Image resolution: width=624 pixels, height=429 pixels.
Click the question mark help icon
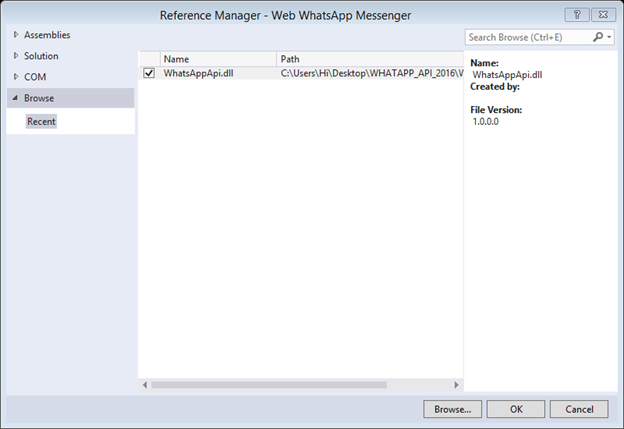click(x=576, y=14)
